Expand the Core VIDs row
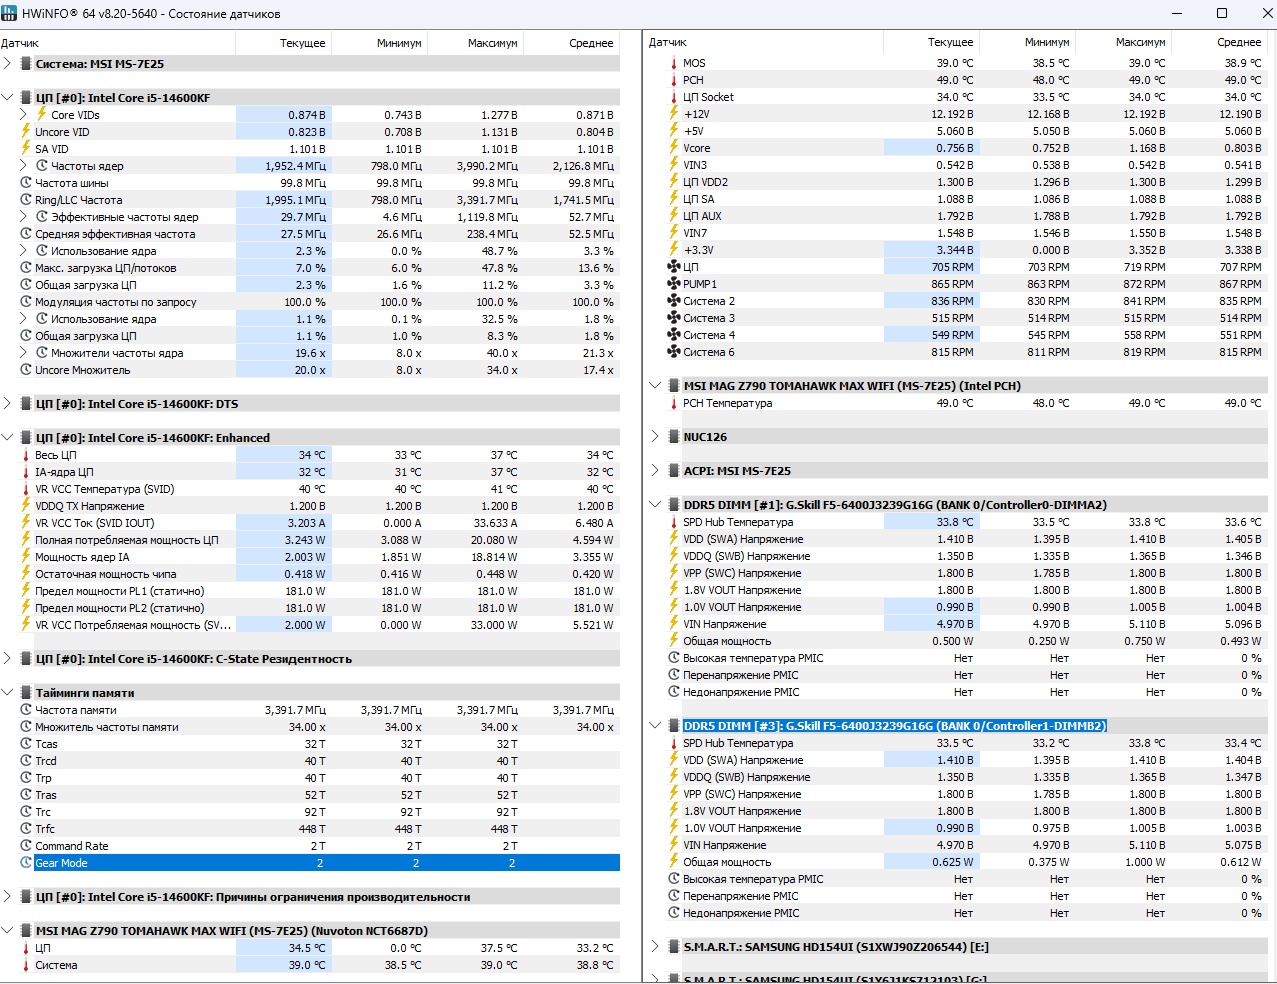 click(x=24, y=115)
